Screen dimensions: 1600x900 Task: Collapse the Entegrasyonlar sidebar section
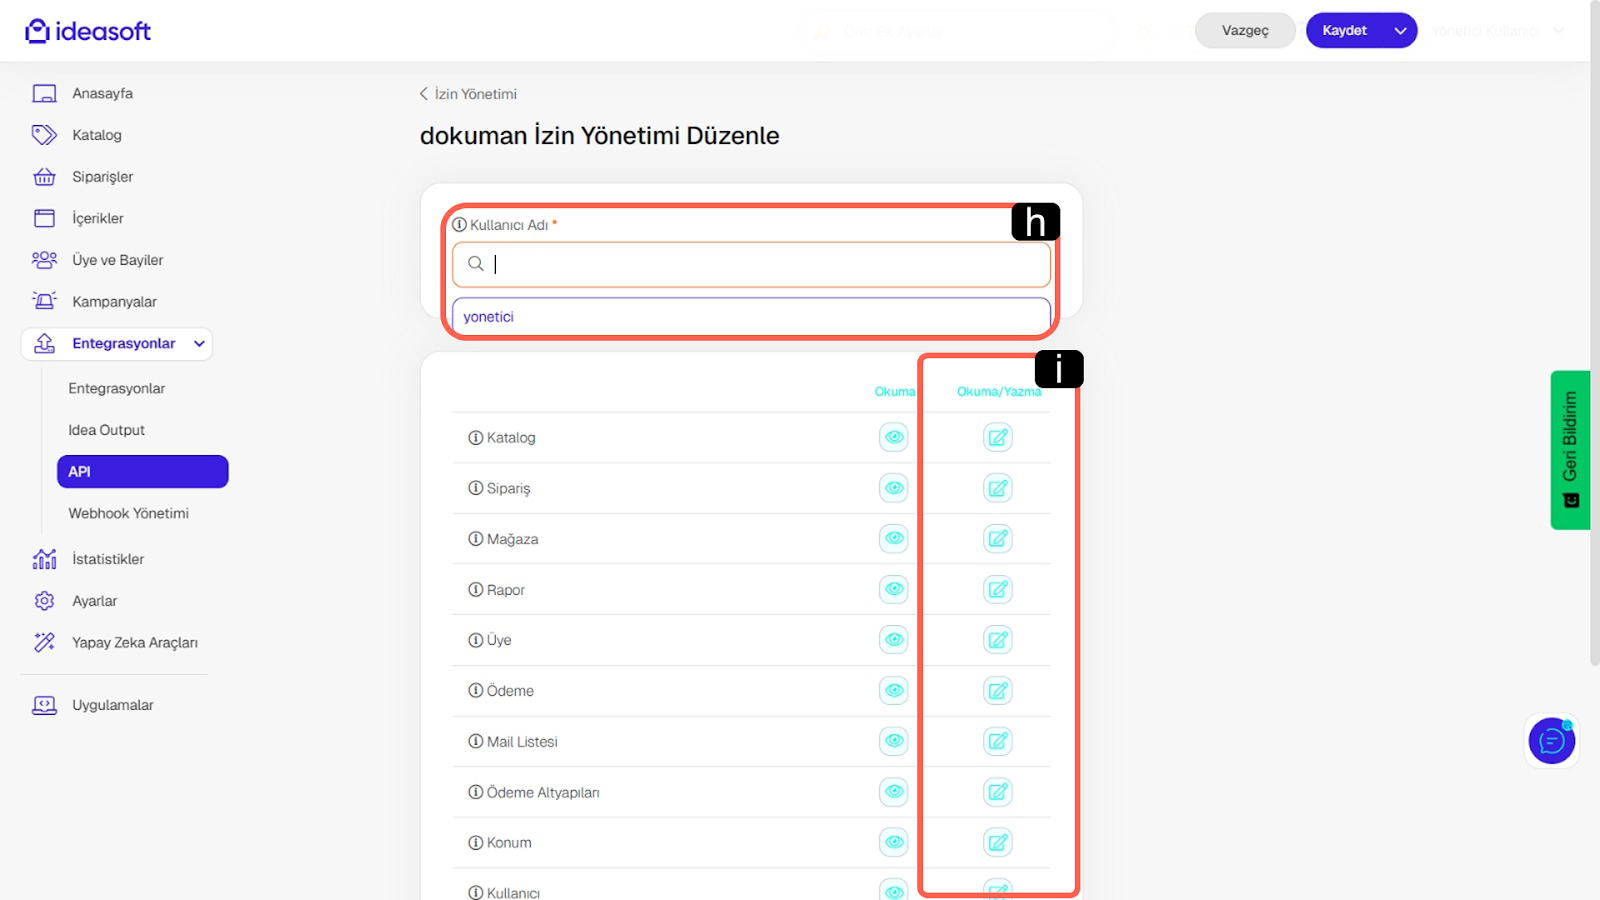pyautogui.click(x=199, y=344)
